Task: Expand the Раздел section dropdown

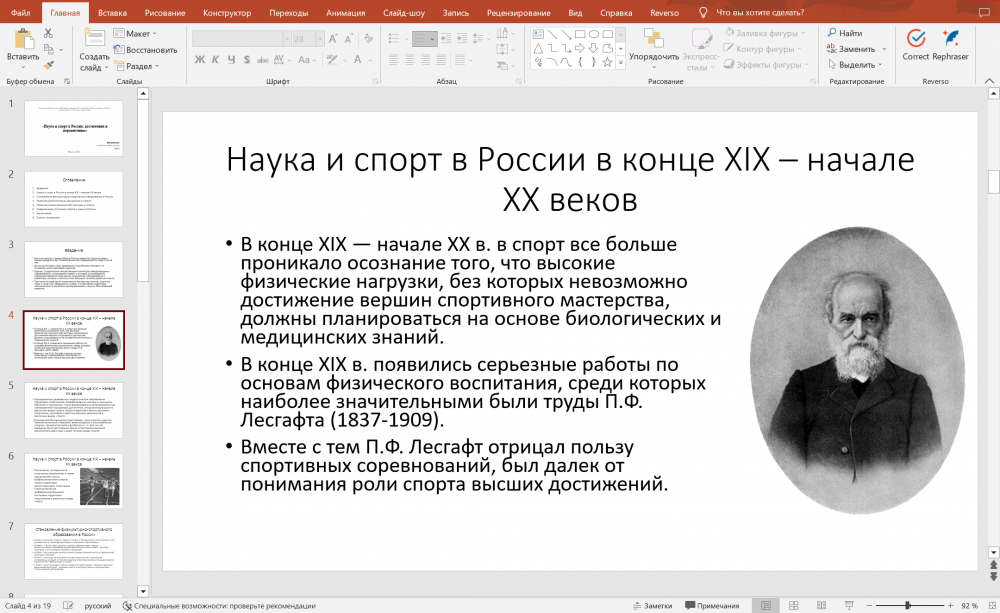Action: [x=139, y=66]
